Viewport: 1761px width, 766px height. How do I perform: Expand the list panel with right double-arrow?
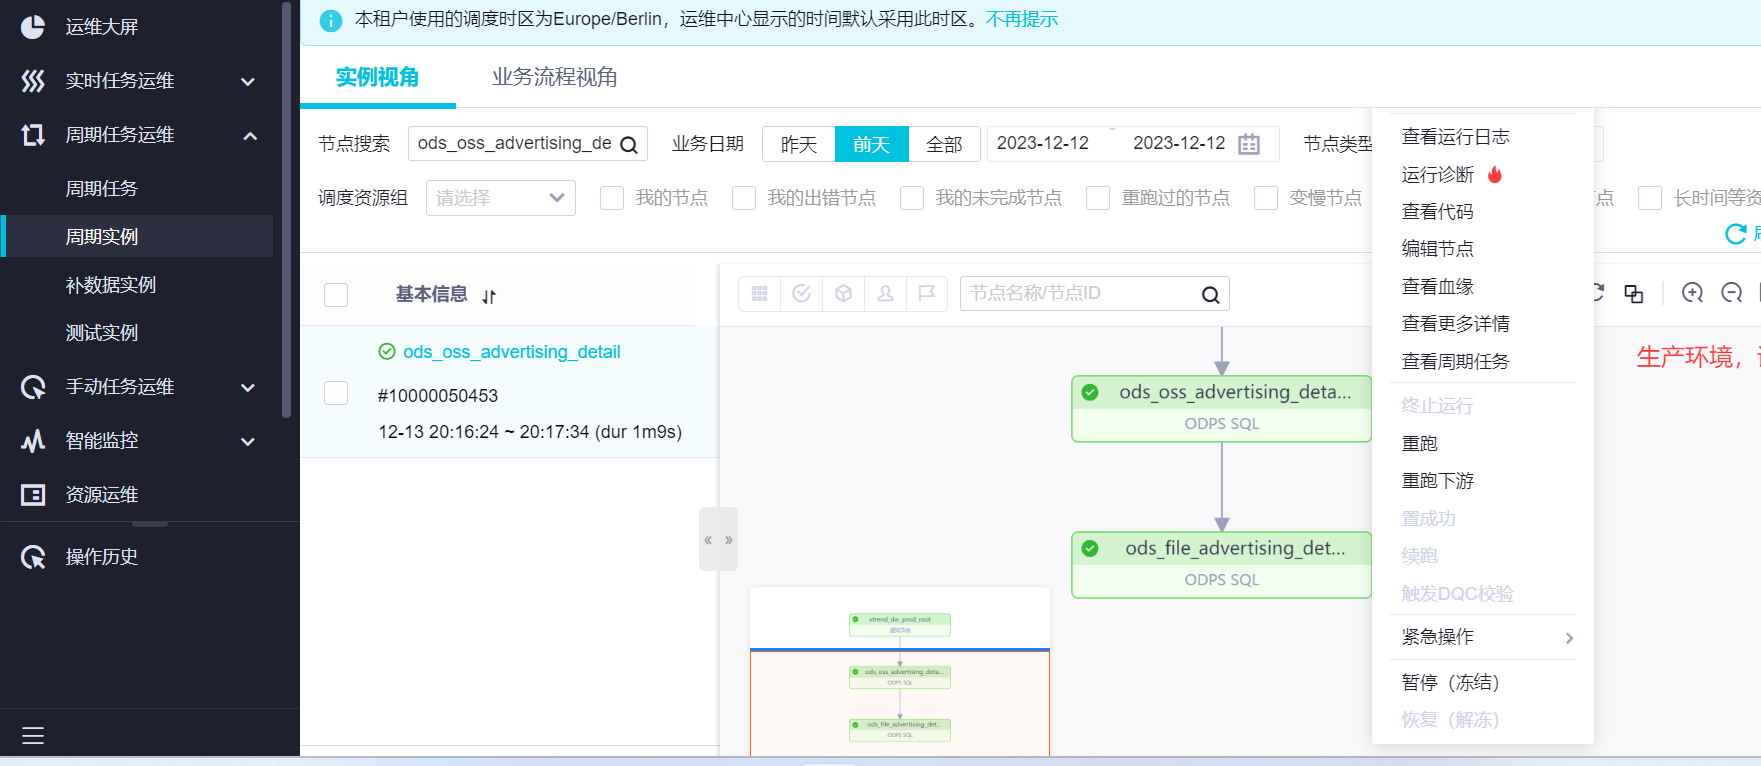(729, 540)
